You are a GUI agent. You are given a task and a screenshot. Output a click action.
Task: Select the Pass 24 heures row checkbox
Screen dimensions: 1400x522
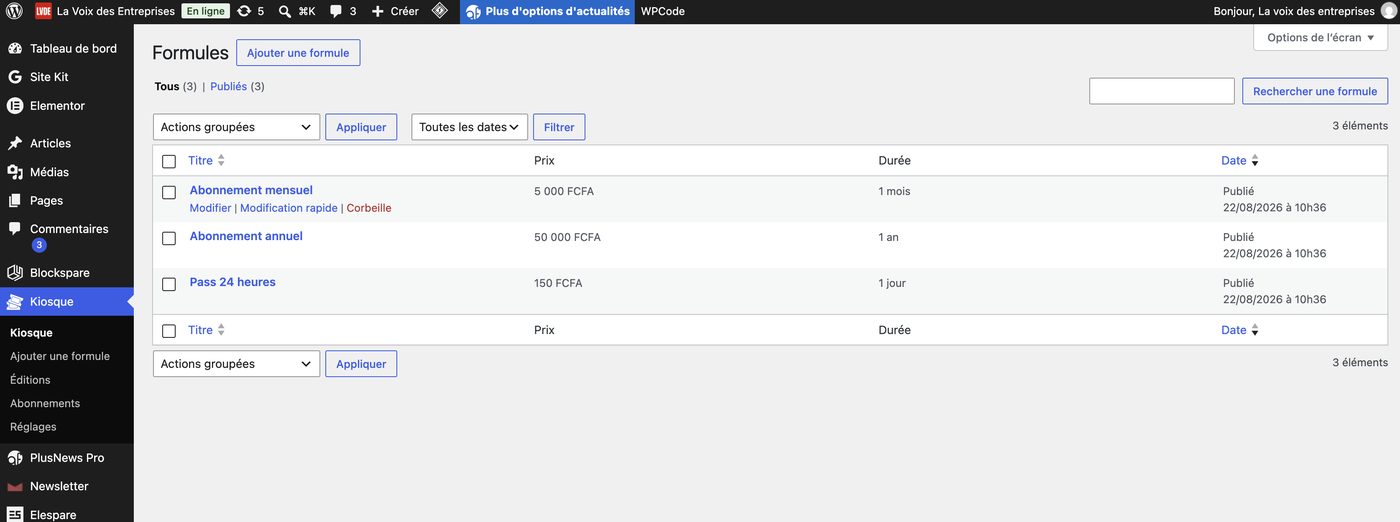click(169, 284)
